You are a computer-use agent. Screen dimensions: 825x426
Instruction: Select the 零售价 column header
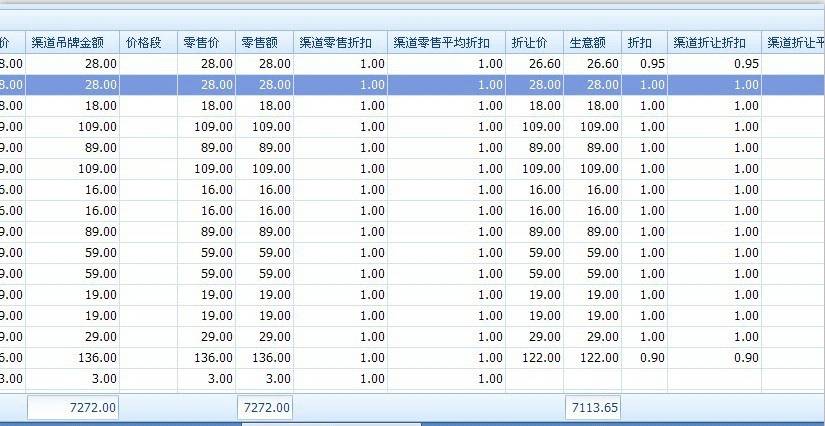click(x=206, y=43)
